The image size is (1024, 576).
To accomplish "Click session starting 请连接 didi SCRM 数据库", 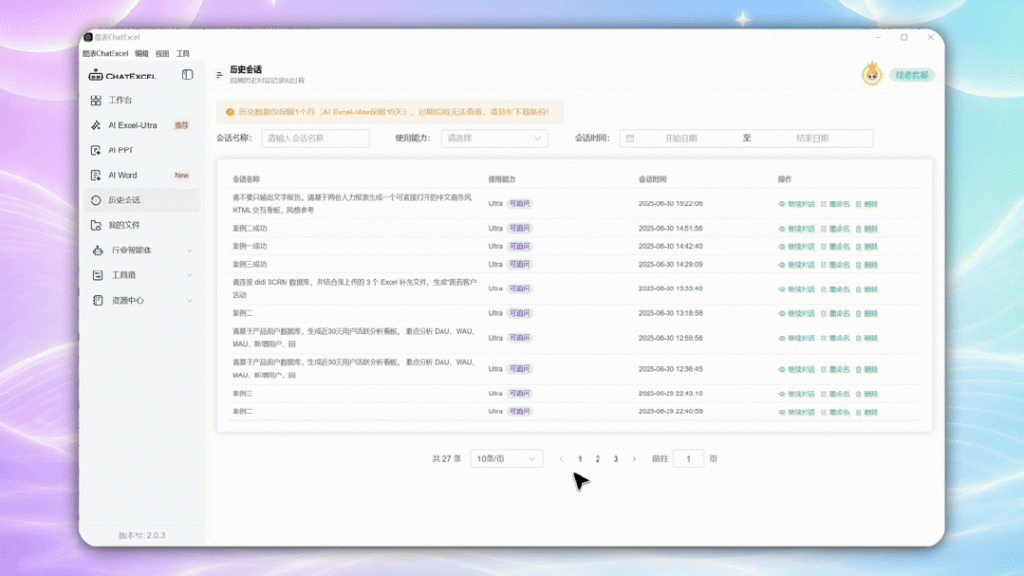I will pos(355,289).
